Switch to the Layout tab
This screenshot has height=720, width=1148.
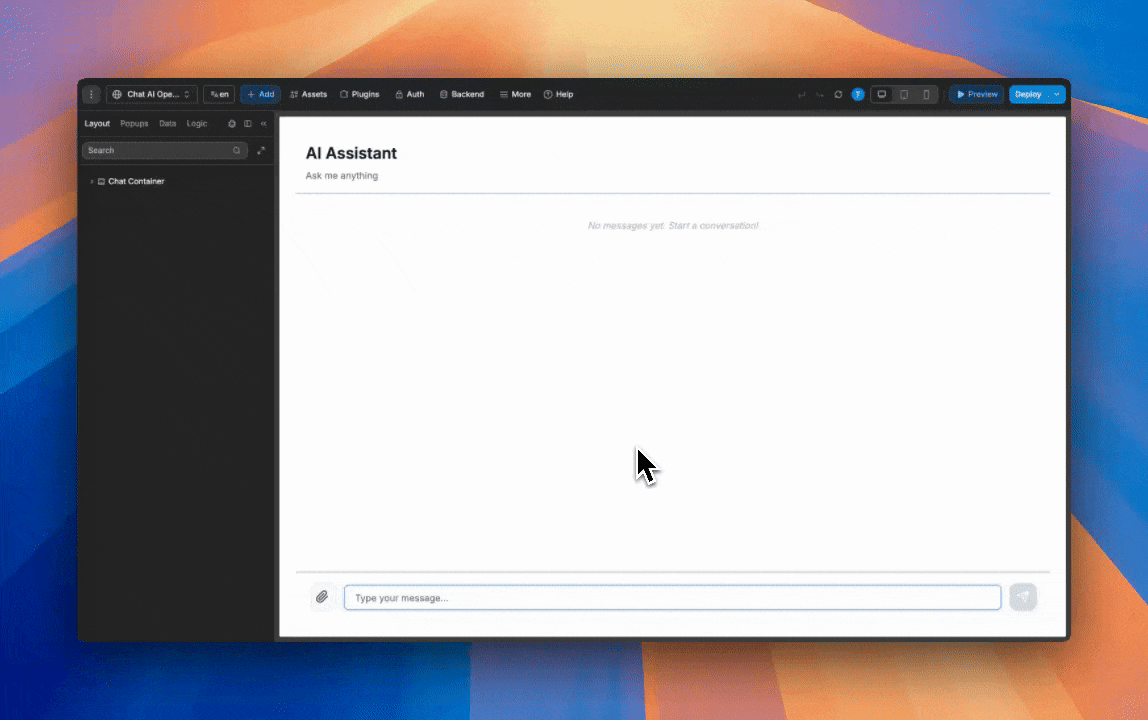(x=97, y=124)
